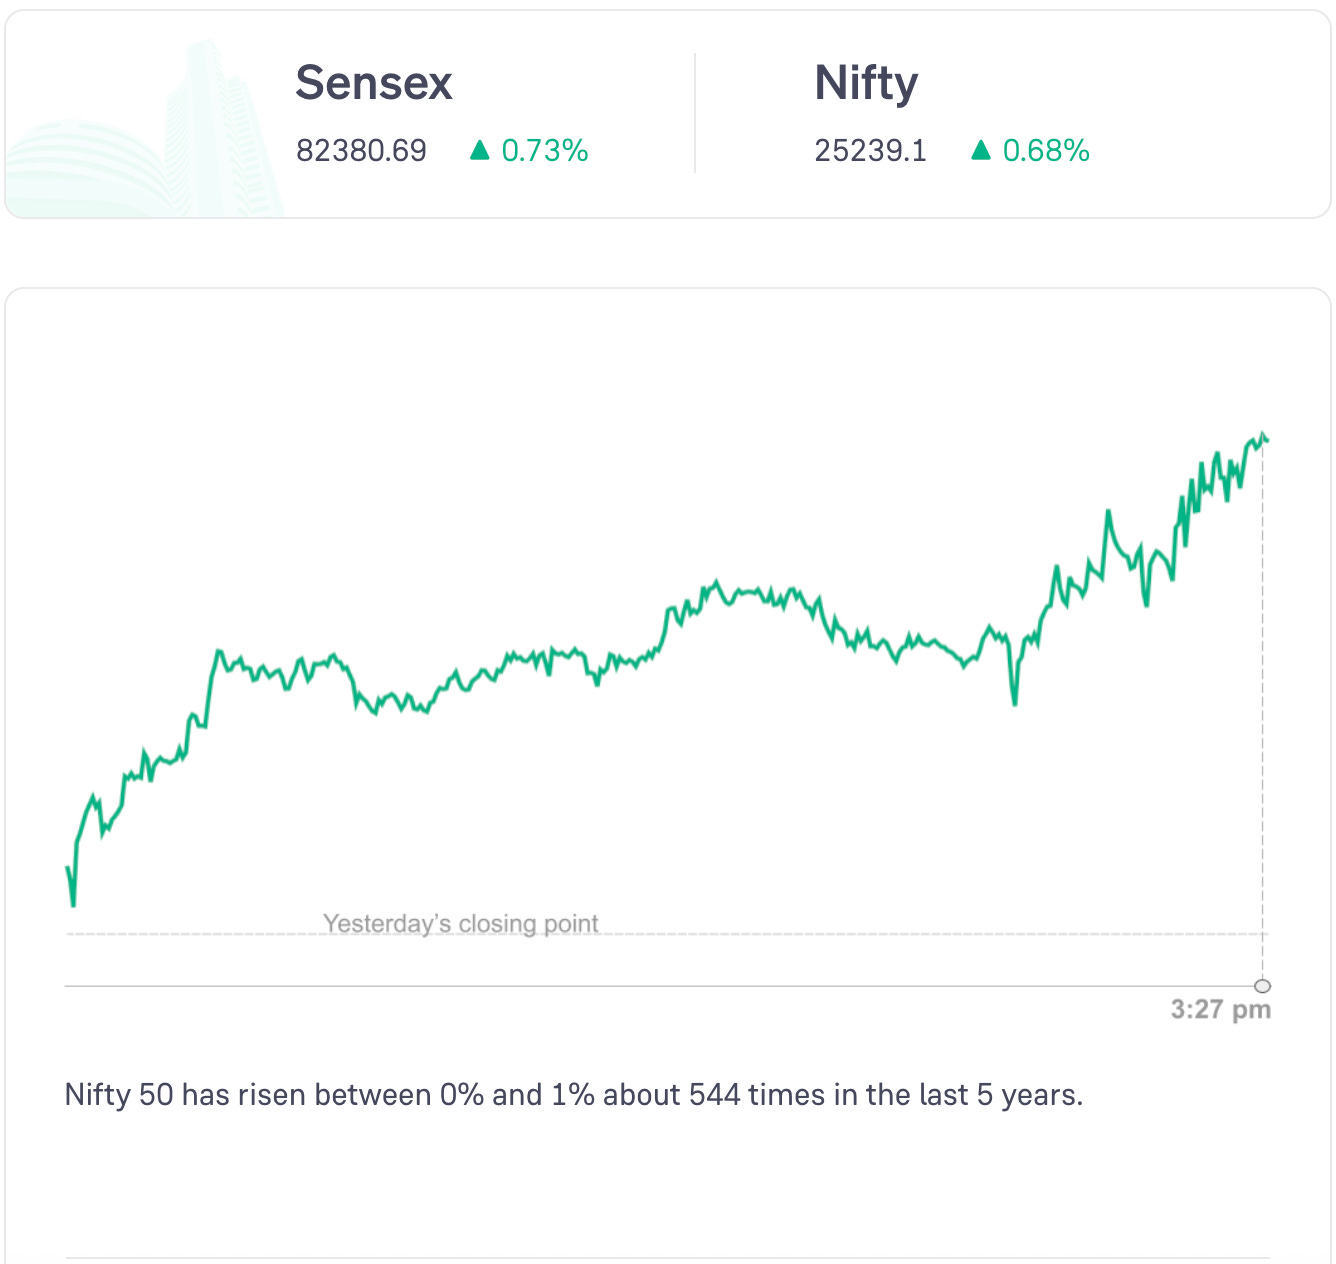The height and width of the screenshot is (1264, 1336).
Task: Click the vertical dashed line at current time
Action: pyautogui.click(x=1263, y=700)
